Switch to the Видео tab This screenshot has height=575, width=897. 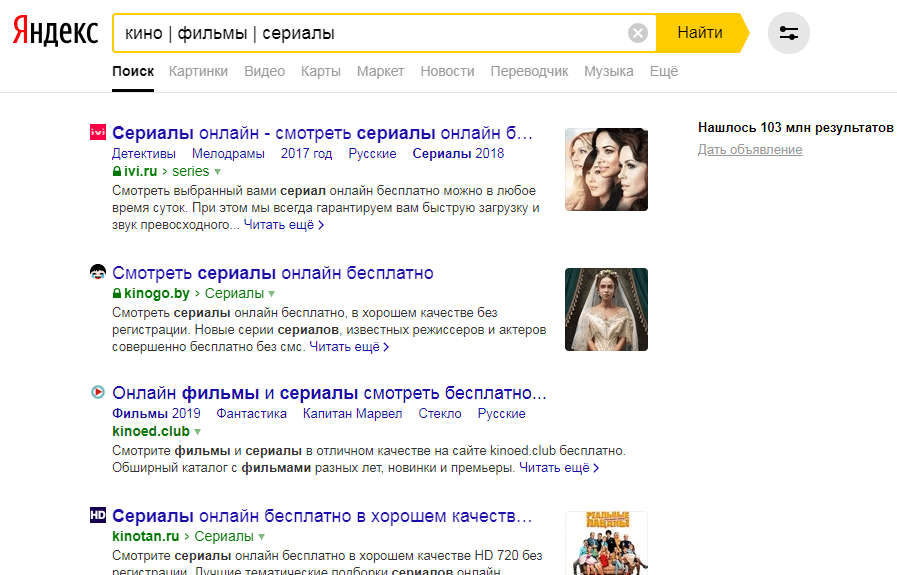[x=264, y=72]
